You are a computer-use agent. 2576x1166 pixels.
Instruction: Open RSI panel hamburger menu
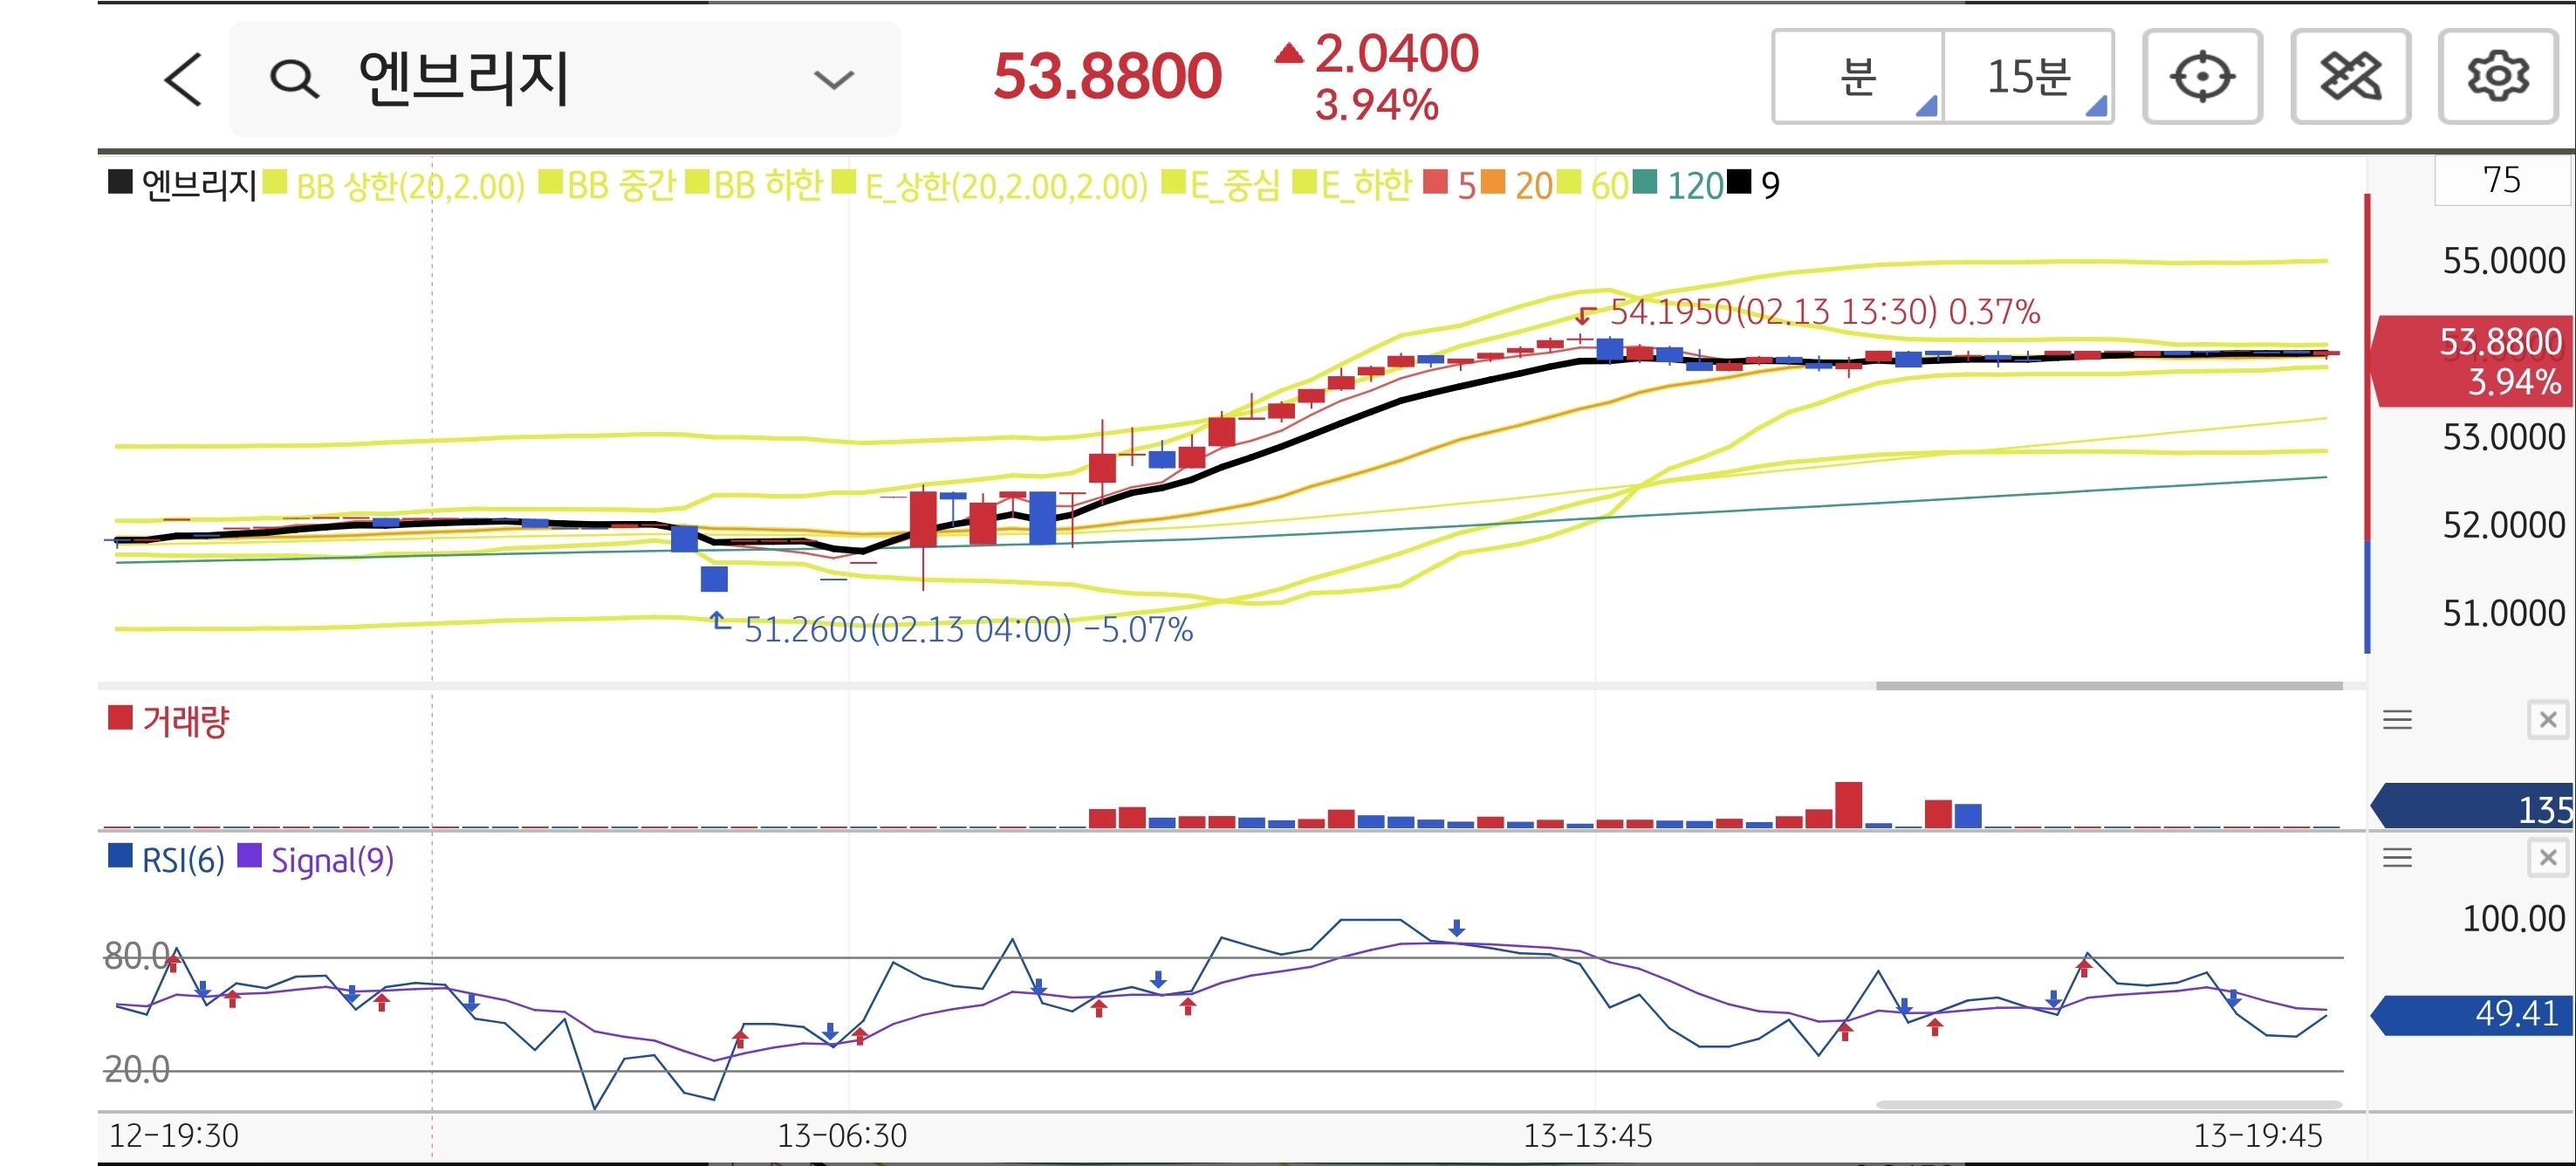[2397, 857]
